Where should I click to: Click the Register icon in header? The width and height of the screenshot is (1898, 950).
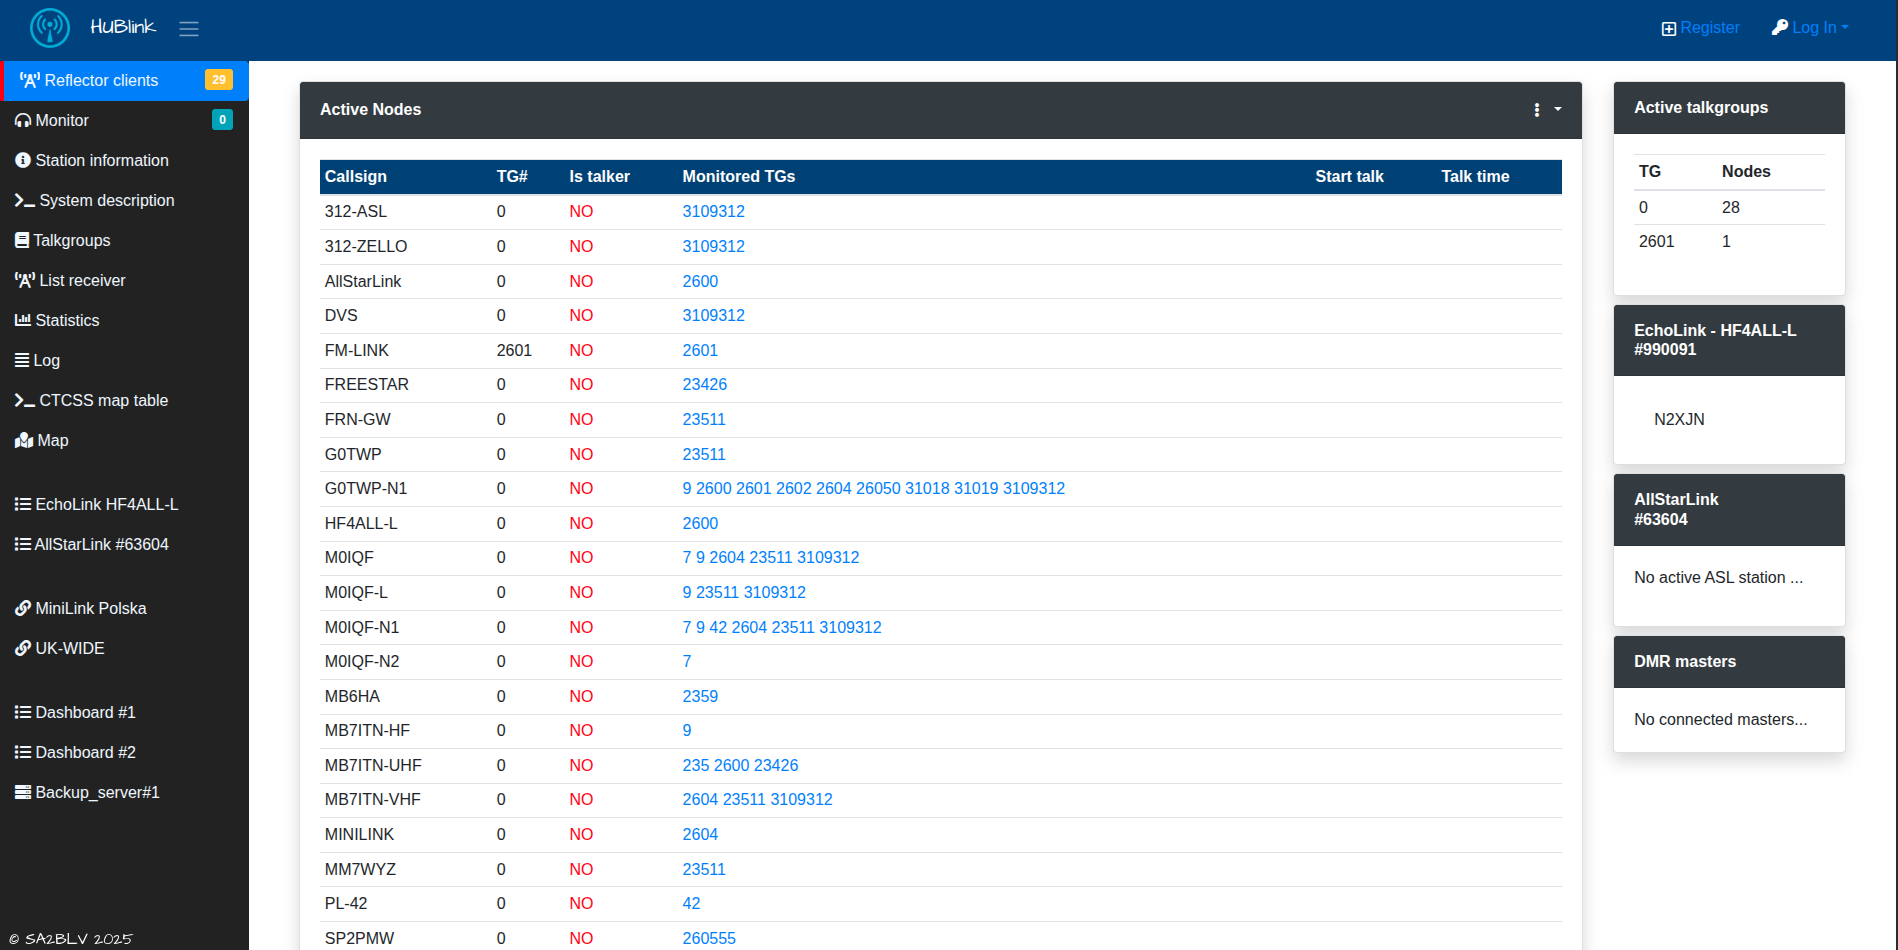(x=1669, y=29)
